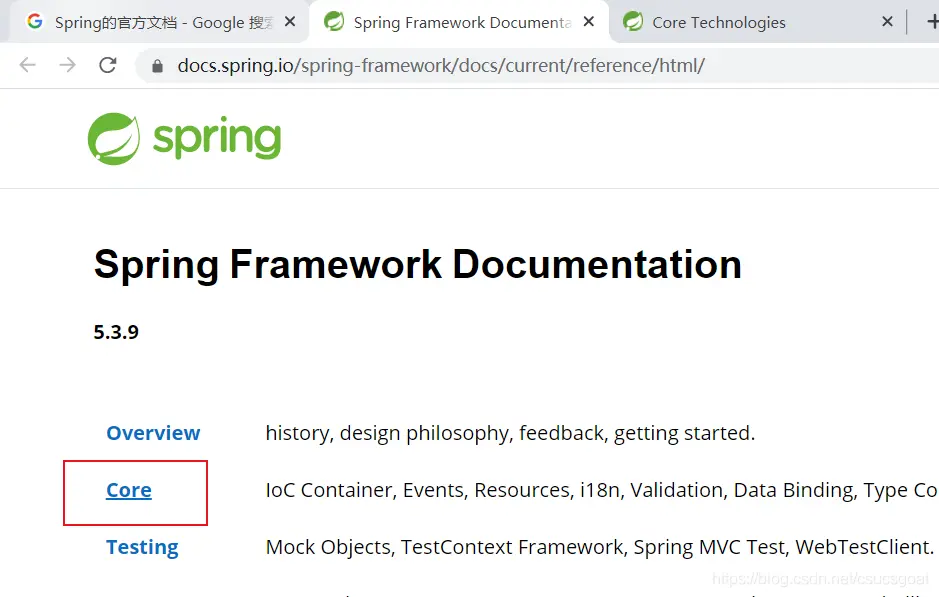Click the green Spring leaf logo

click(113, 138)
